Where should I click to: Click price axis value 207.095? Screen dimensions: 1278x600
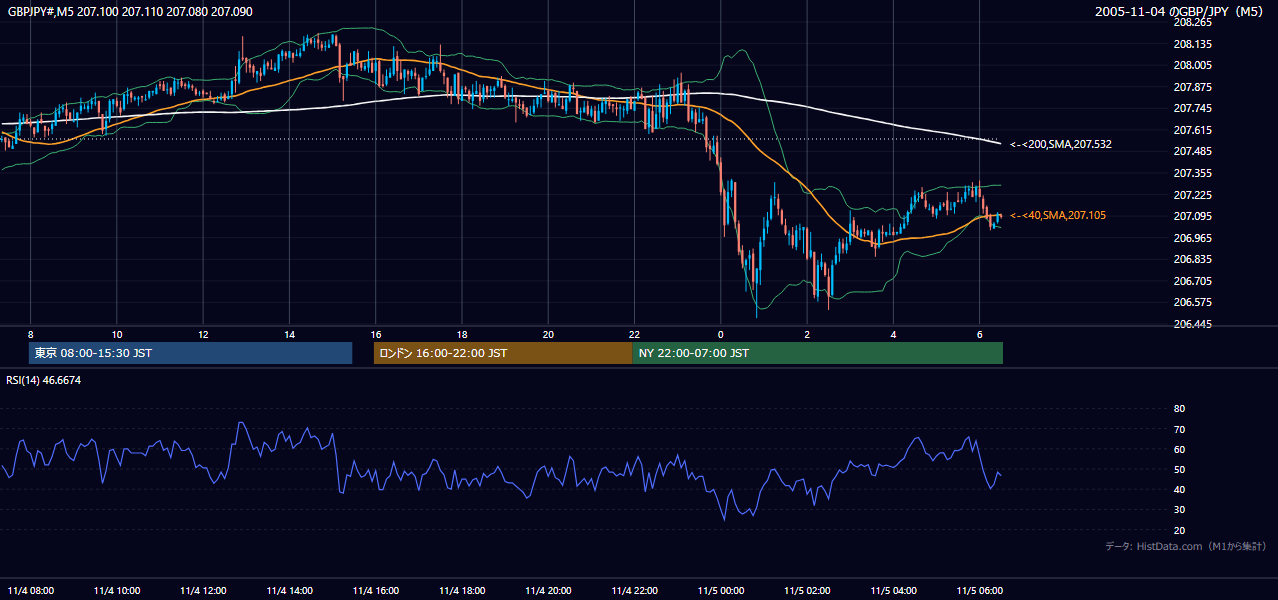pos(1192,216)
